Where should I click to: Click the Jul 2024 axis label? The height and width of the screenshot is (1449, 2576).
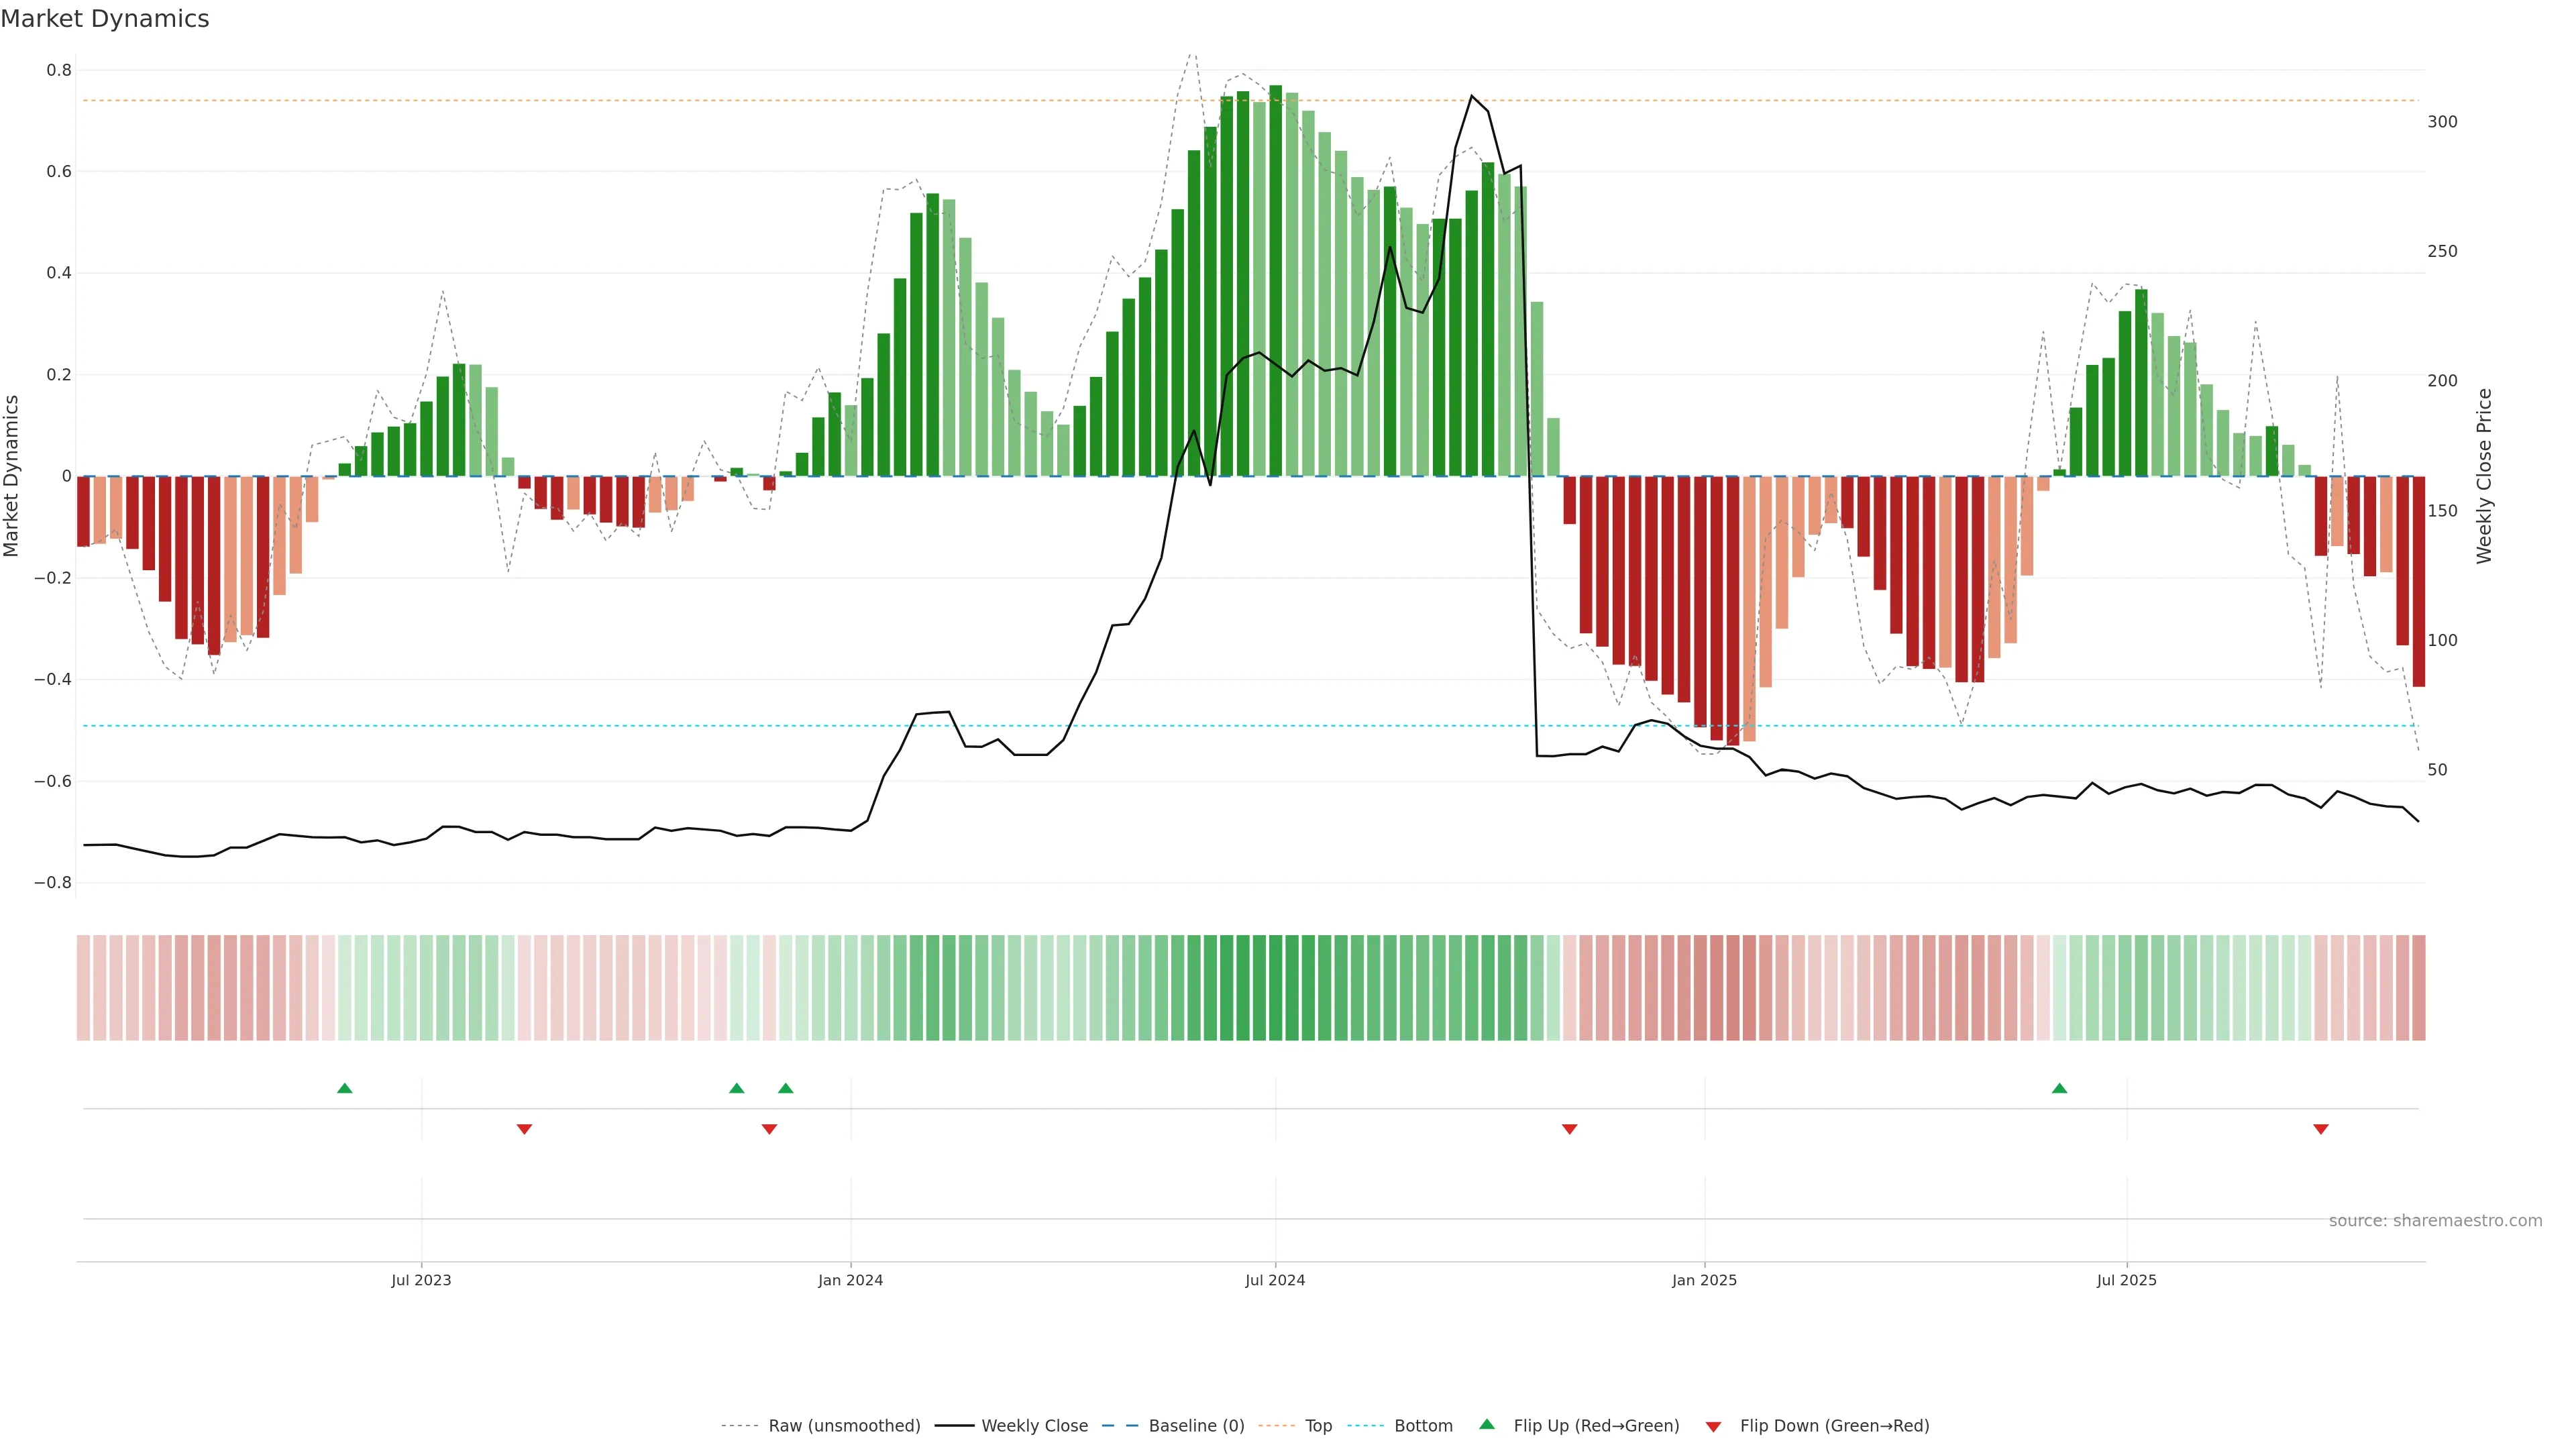click(x=1275, y=1280)
